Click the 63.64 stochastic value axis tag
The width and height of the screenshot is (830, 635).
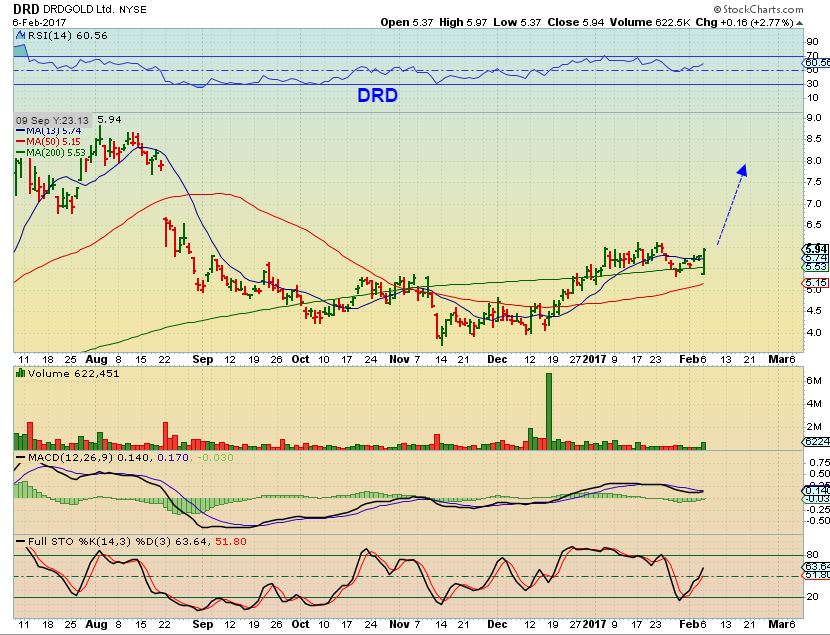[x=815, y=567]
